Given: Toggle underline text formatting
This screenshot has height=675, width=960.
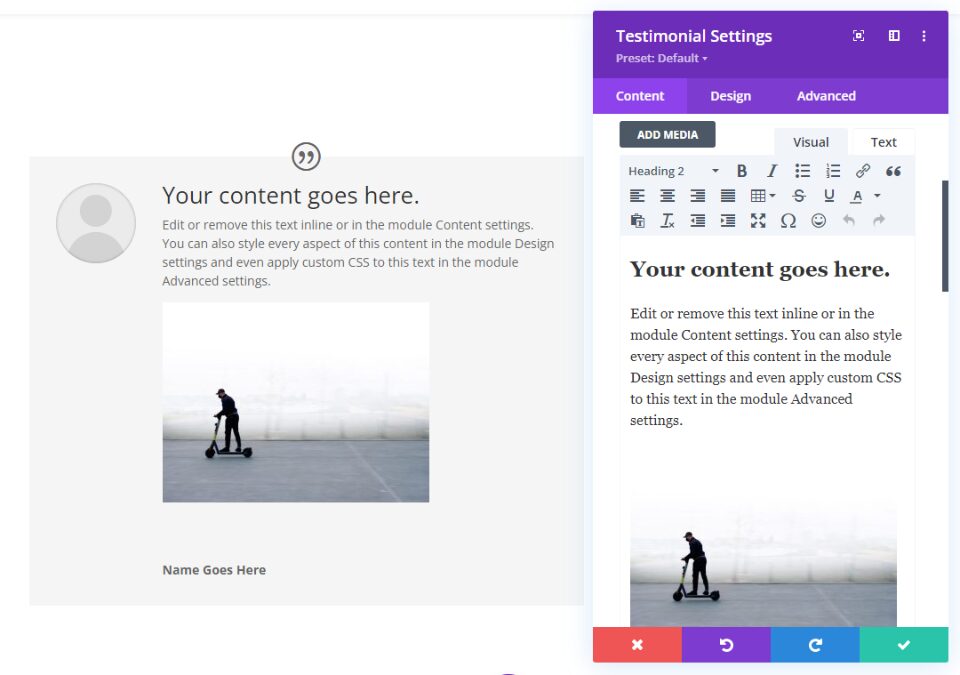Looking at the screenshot, I should click(x=829, y=196).
